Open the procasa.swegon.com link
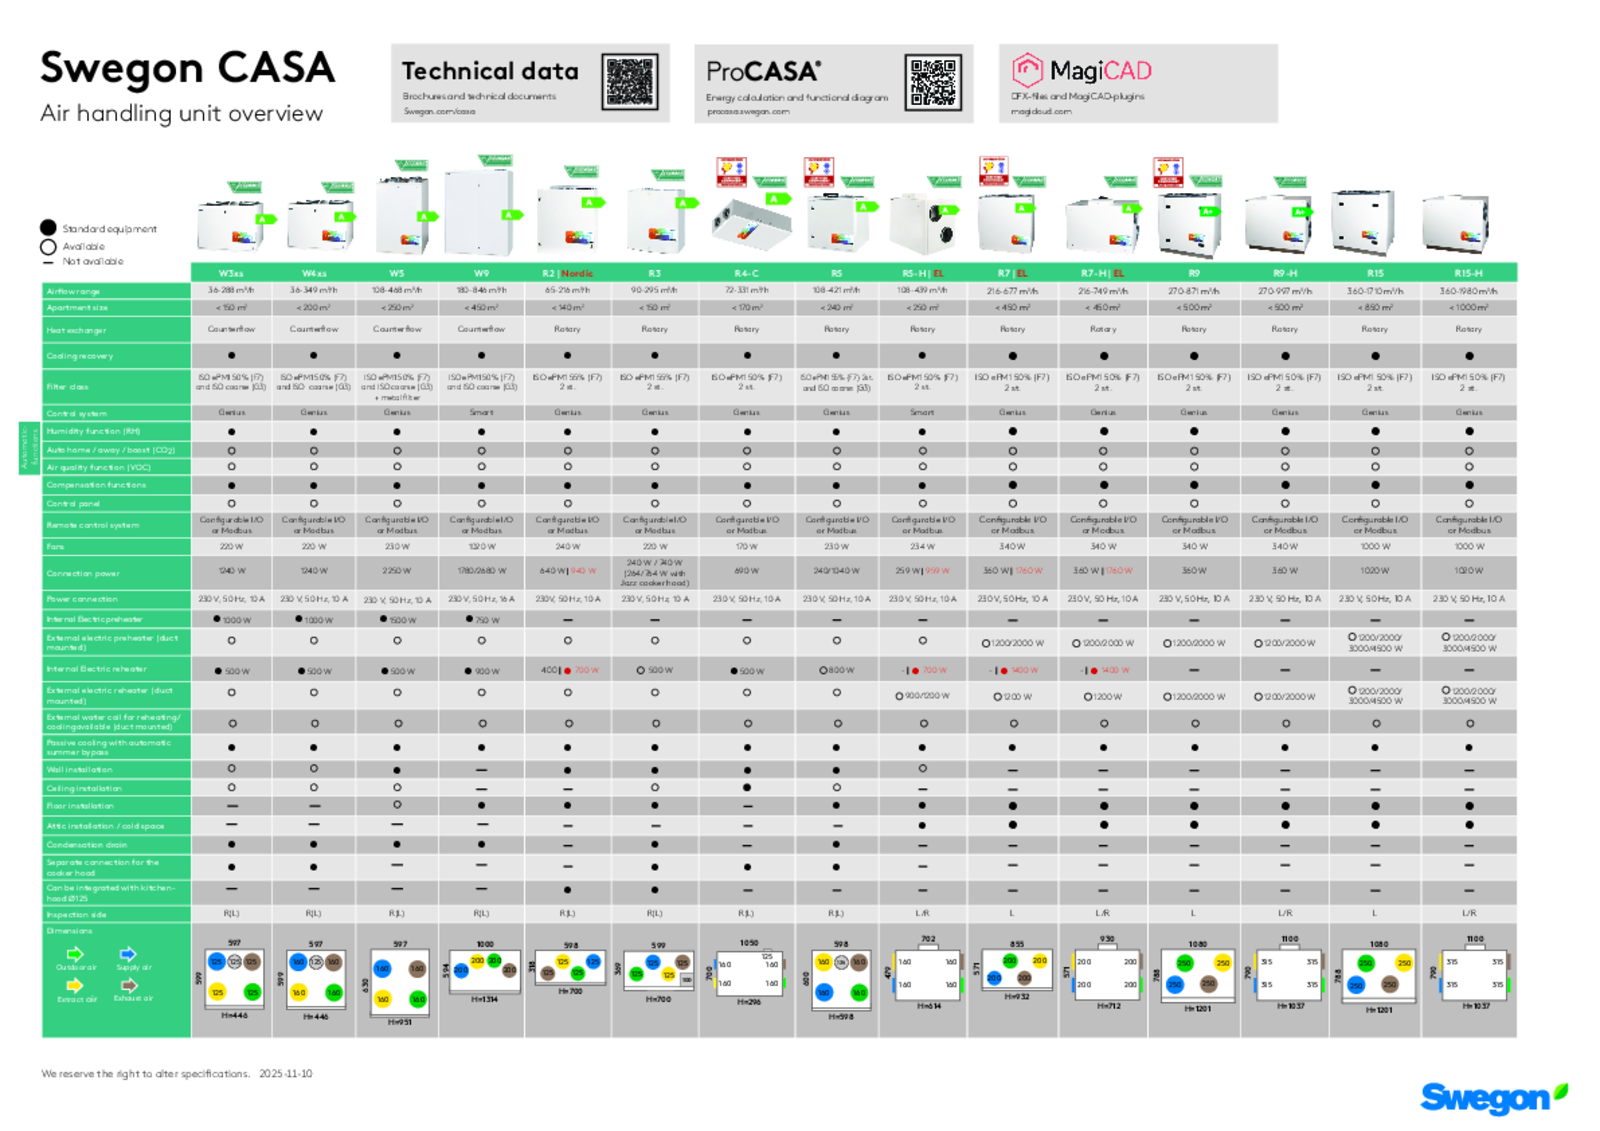This screenshot has width=1600, height=1131. [748, 112]
